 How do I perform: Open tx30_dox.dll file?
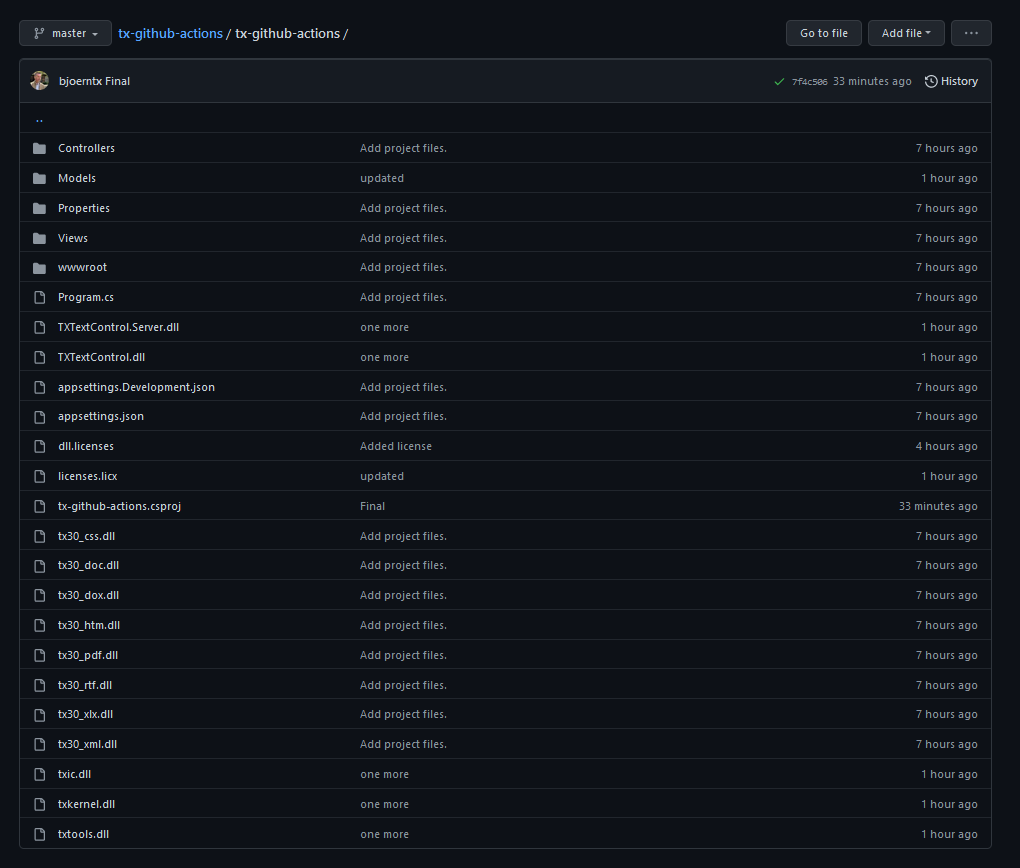[88, 595]
